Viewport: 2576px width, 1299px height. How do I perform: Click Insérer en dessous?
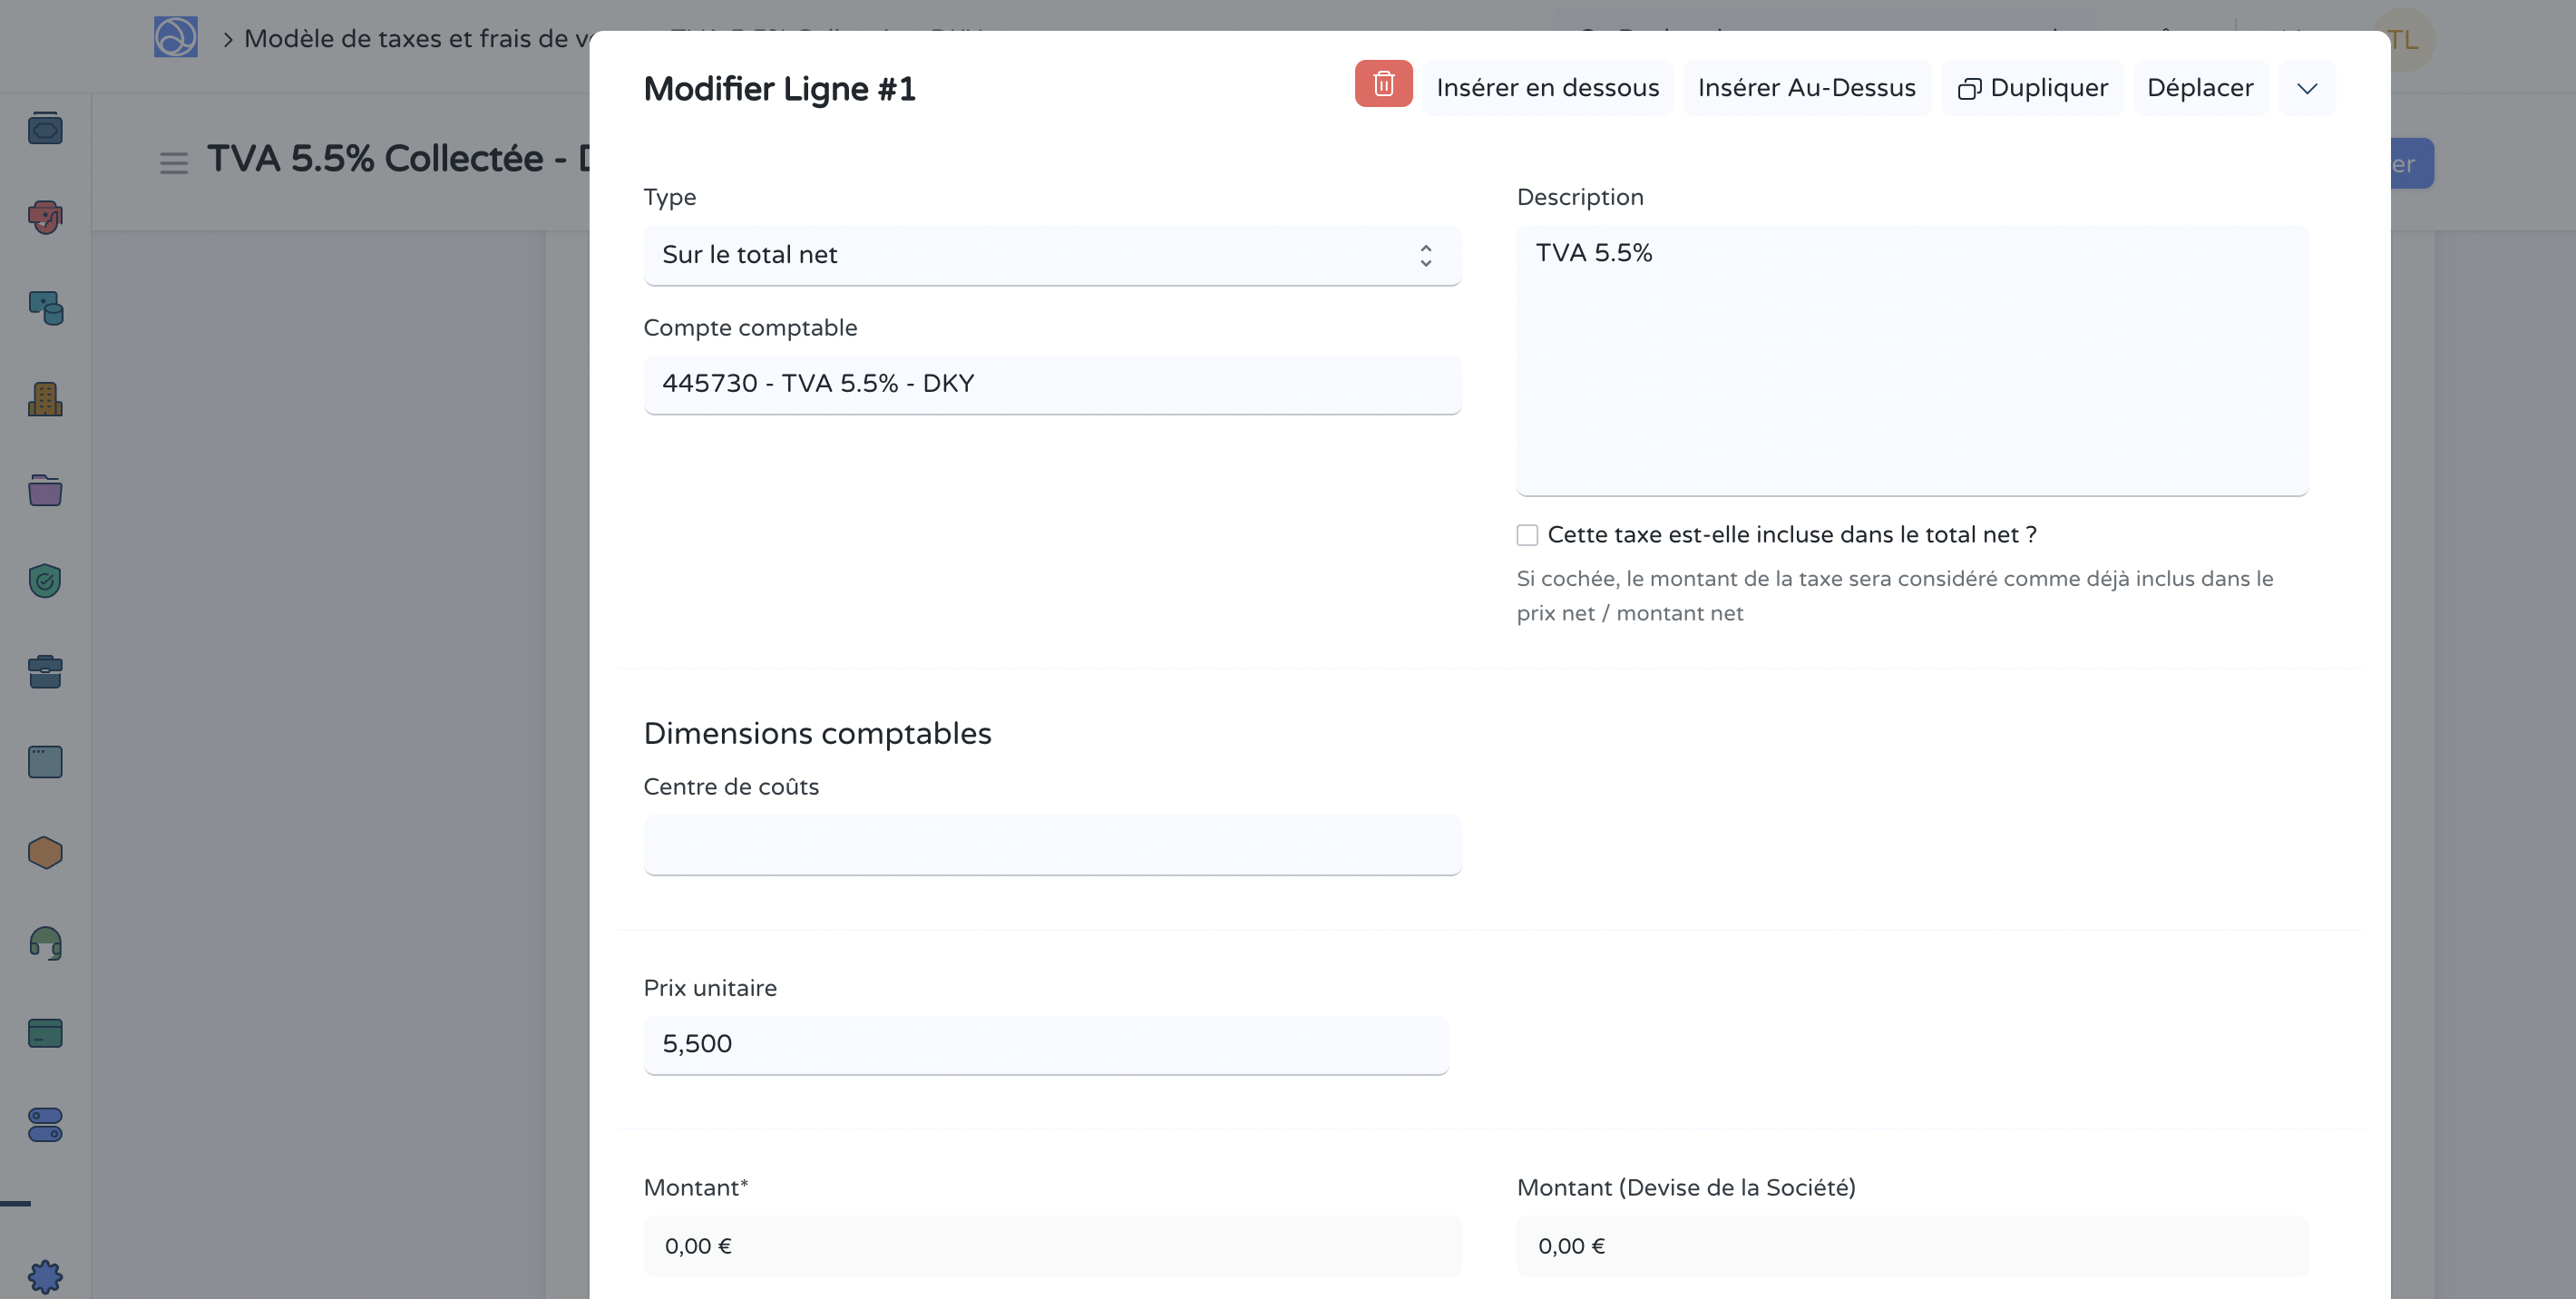(x=1547, y=88)
